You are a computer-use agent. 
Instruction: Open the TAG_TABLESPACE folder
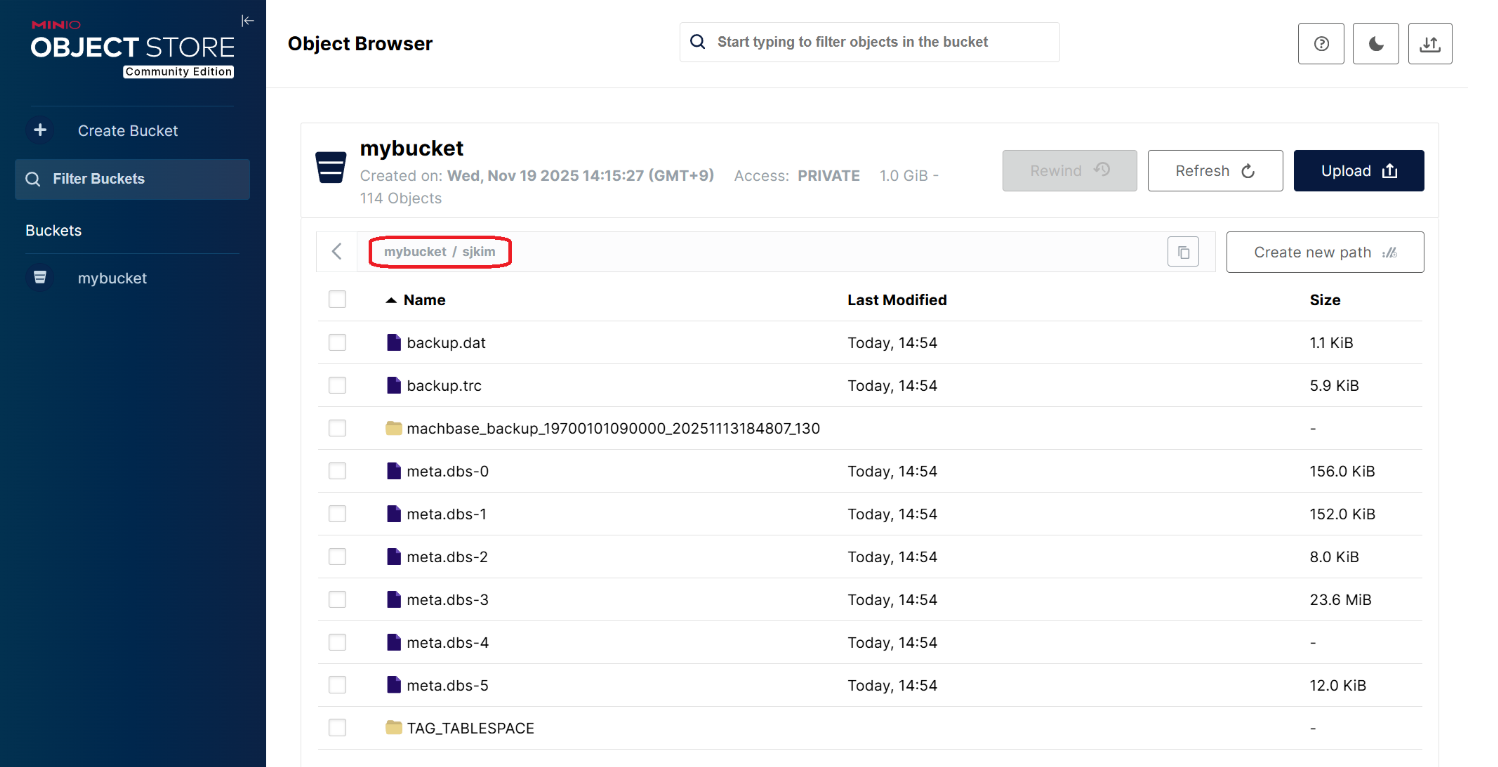pos(470,728)
